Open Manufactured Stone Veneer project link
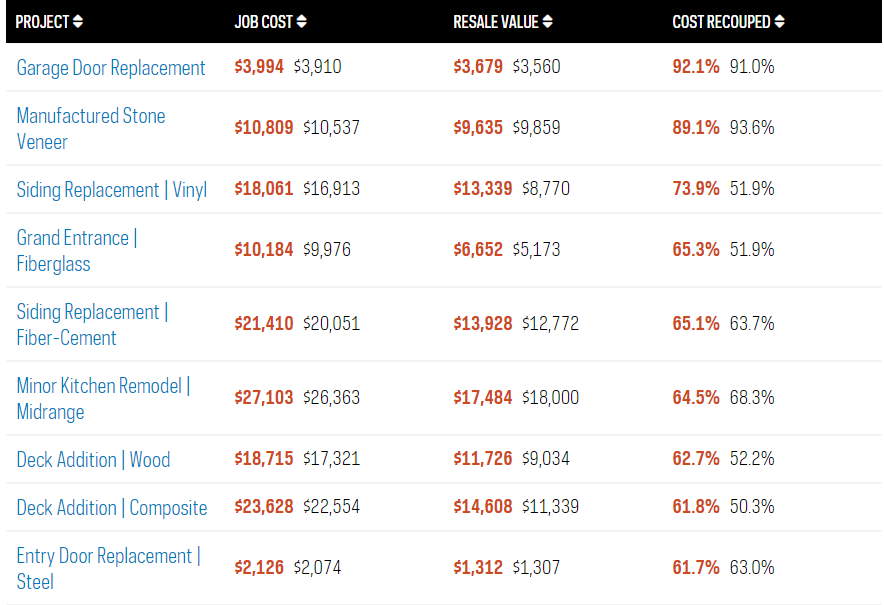The image size is (884, 605). pyautogui.click(x=91, y=128)
